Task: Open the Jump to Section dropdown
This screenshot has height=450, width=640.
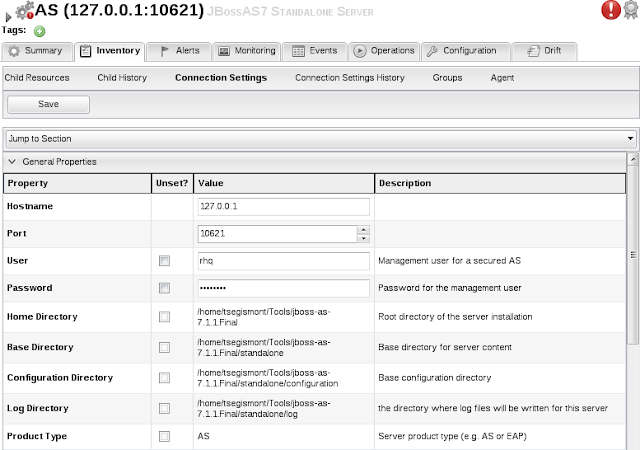Action: 321,139
